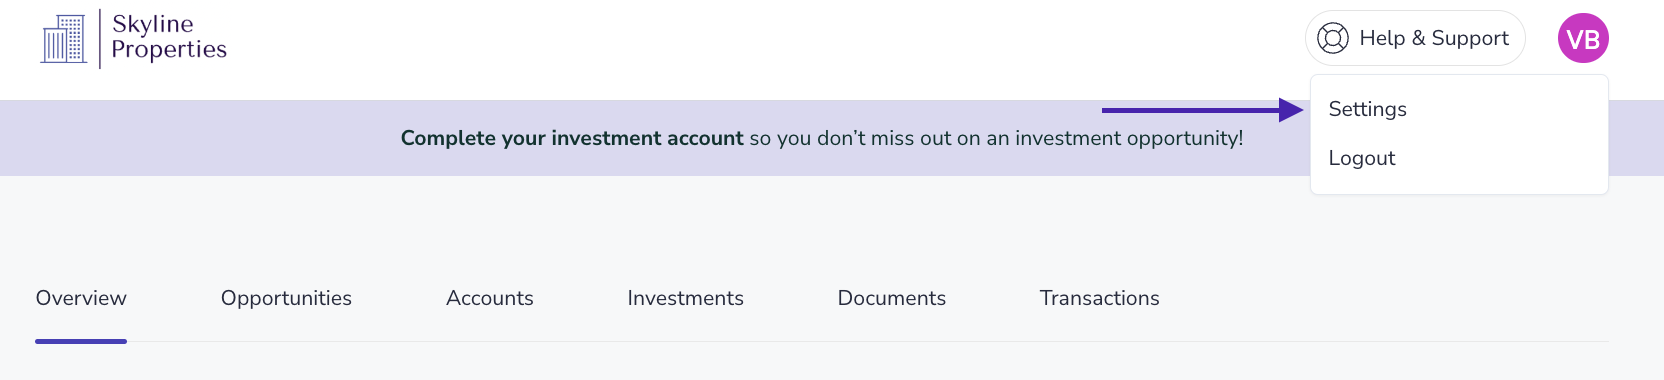The width and height of the screenshot is (1664, 380).
Task: Click the purple underline beneath Overview
Action: pos(81,341)
